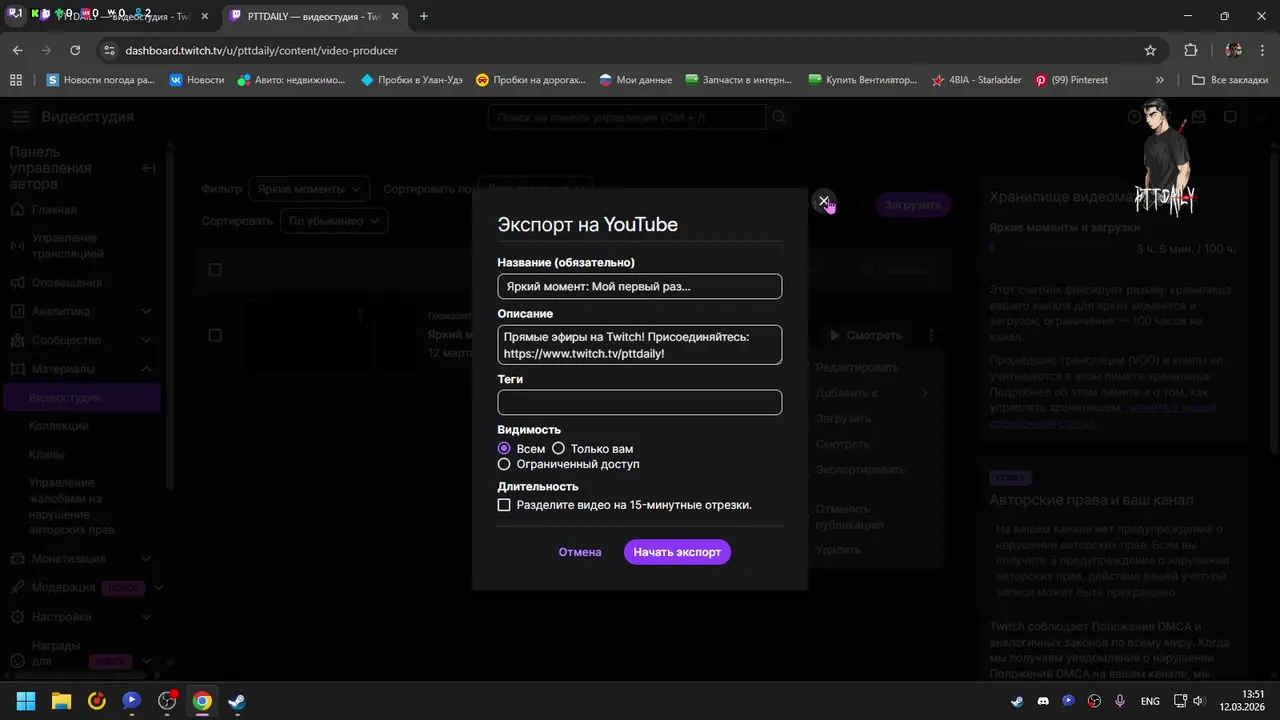
Task: Choose 'Экспортировать' in context menu
Action: click(860, 469)
